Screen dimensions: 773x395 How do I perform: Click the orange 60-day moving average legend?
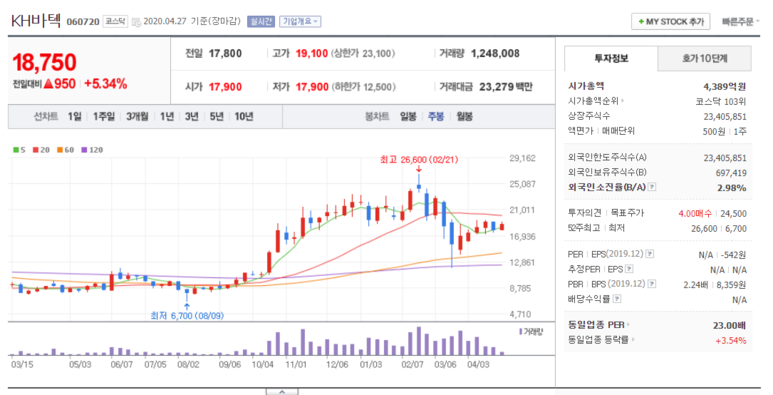65,150
